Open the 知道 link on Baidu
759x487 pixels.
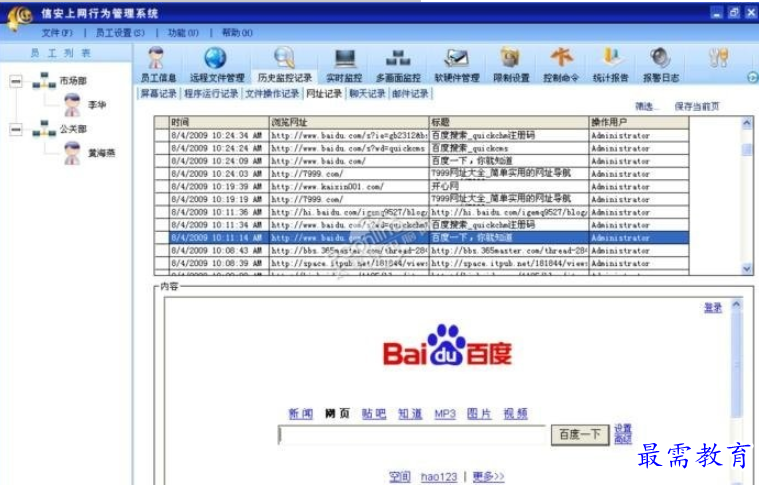pyautogui.click(x=410, y=414)
